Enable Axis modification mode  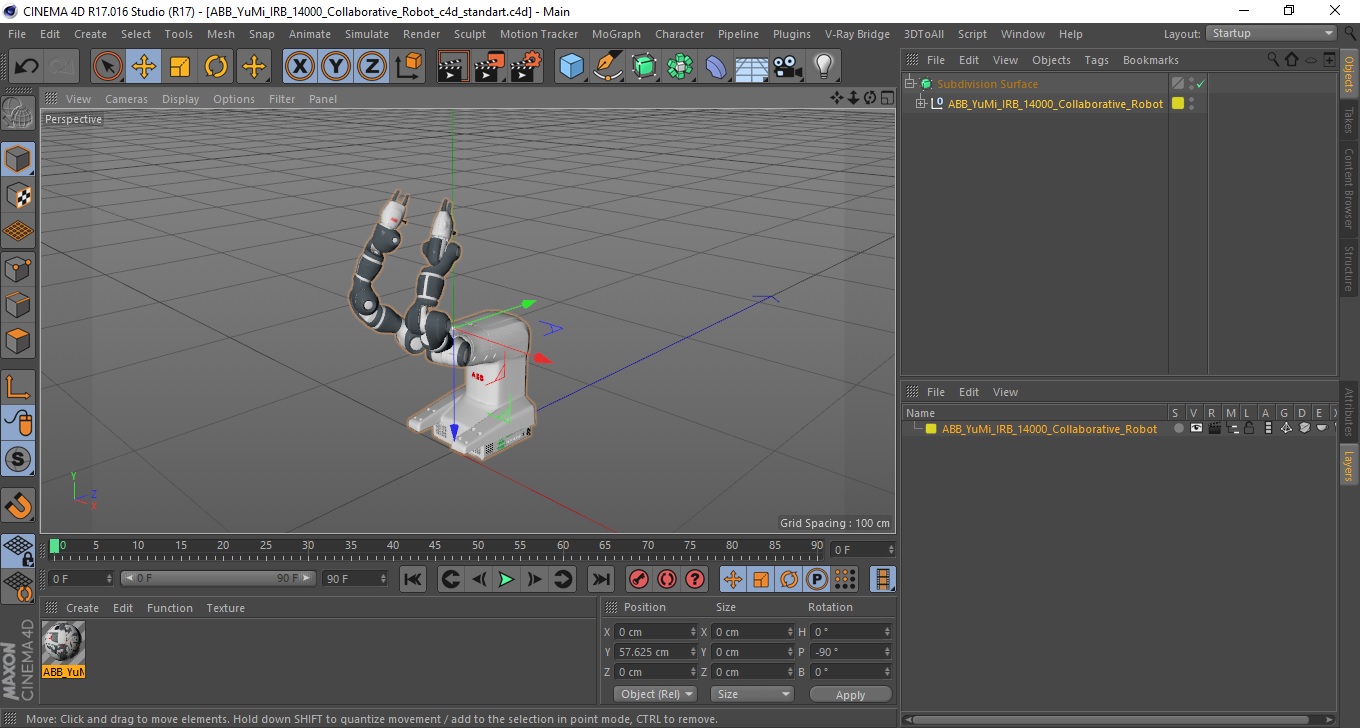click(18, 387)
